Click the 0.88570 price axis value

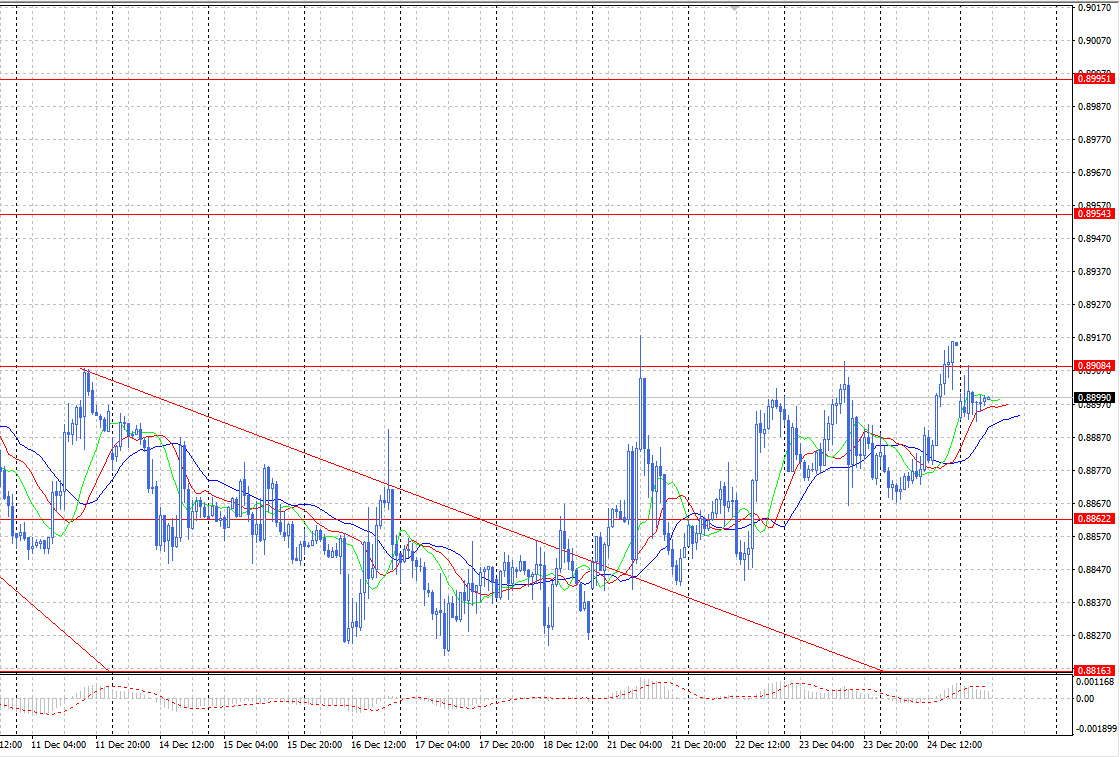pyautogui.click(x=1094, y=536)
